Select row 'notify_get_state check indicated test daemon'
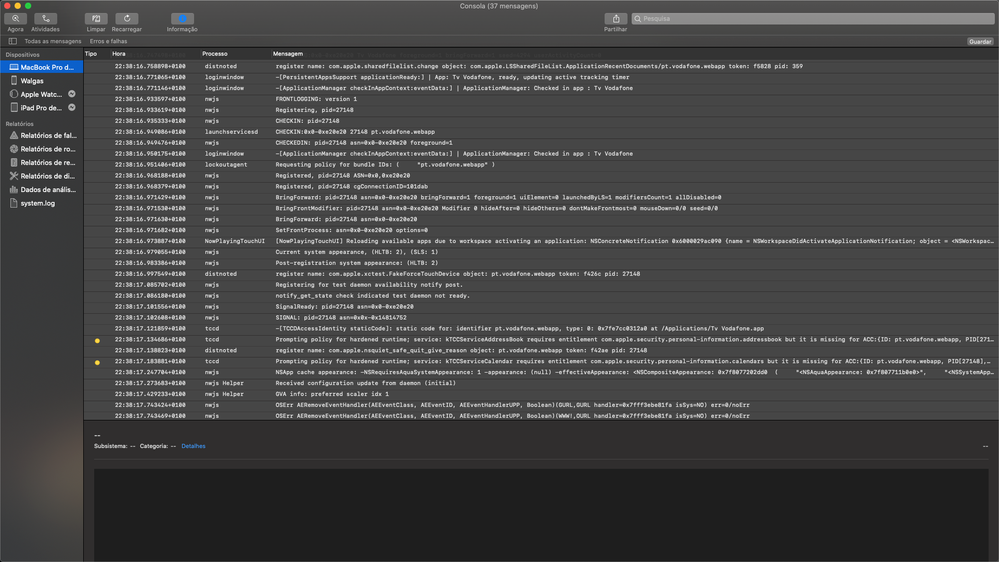The image size is (999, 562). (x=541, y=296)
